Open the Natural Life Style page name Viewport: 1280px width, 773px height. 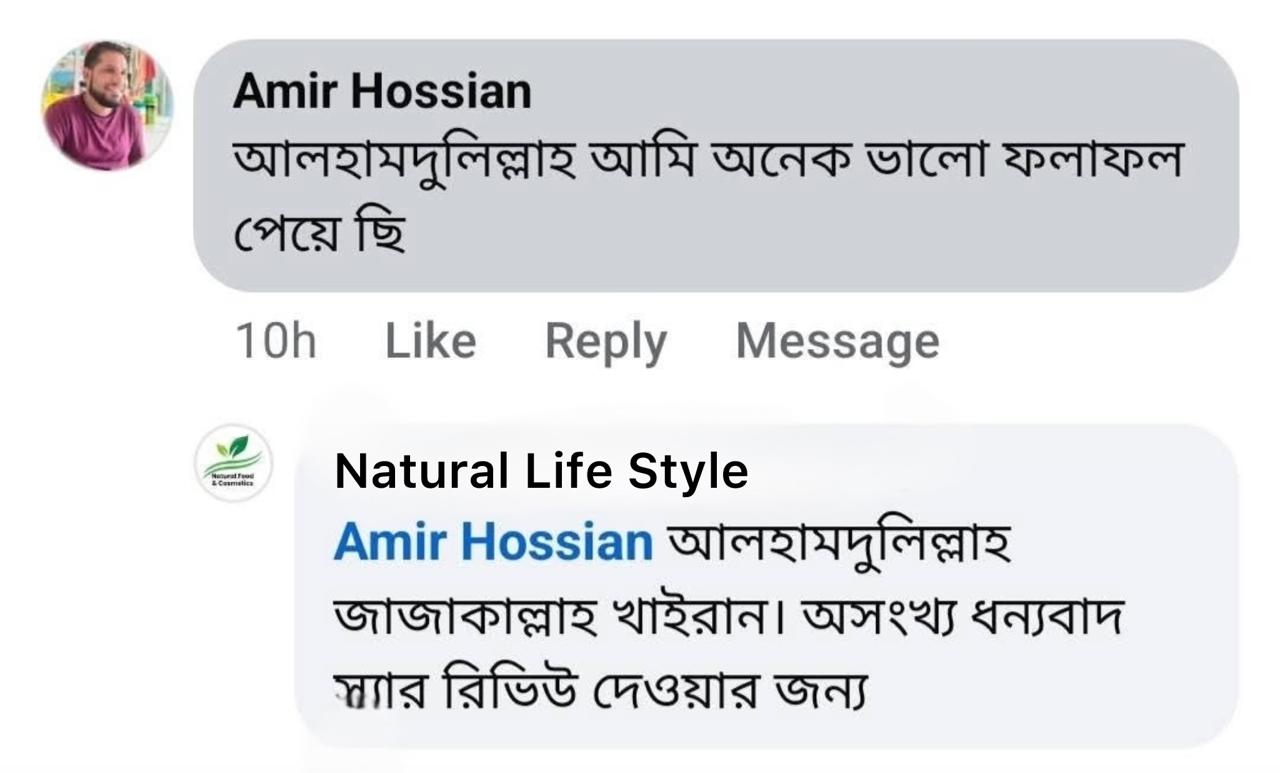pyautogui.click(x=541, y=470)
